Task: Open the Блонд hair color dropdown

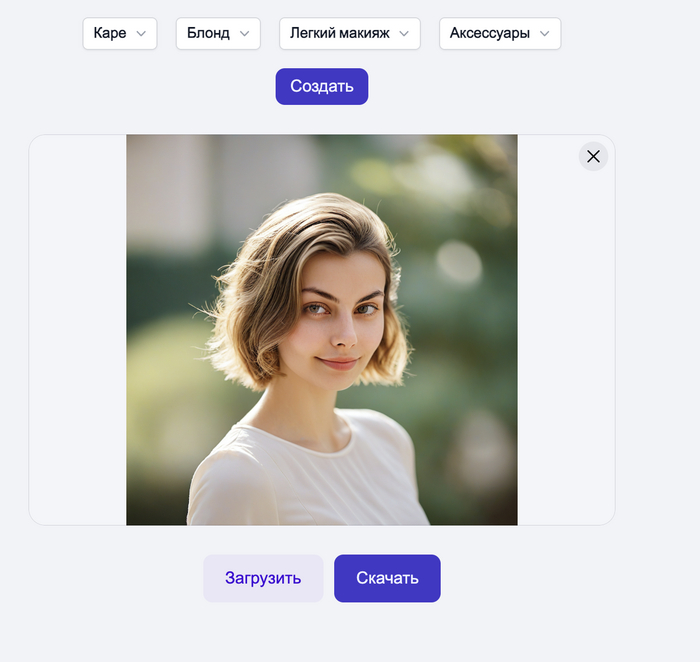Action: pos(218,33)
